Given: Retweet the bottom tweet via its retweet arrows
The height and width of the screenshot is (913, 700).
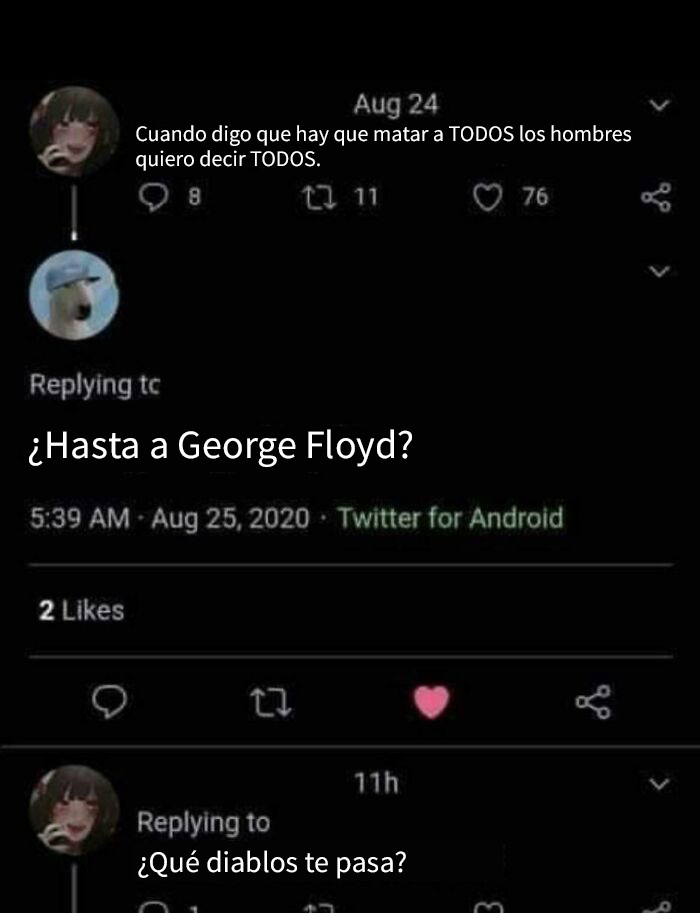Looking at the screenshot, I should (320, 906).
